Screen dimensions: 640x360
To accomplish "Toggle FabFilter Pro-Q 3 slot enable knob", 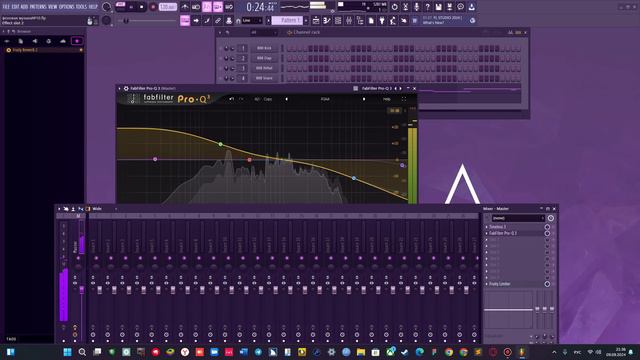I will [x=547, y=233].
